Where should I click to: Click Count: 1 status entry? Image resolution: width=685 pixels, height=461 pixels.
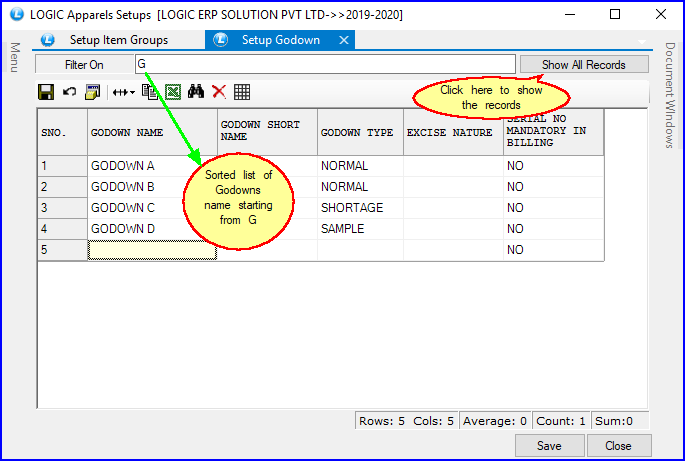tap(560, 421)
